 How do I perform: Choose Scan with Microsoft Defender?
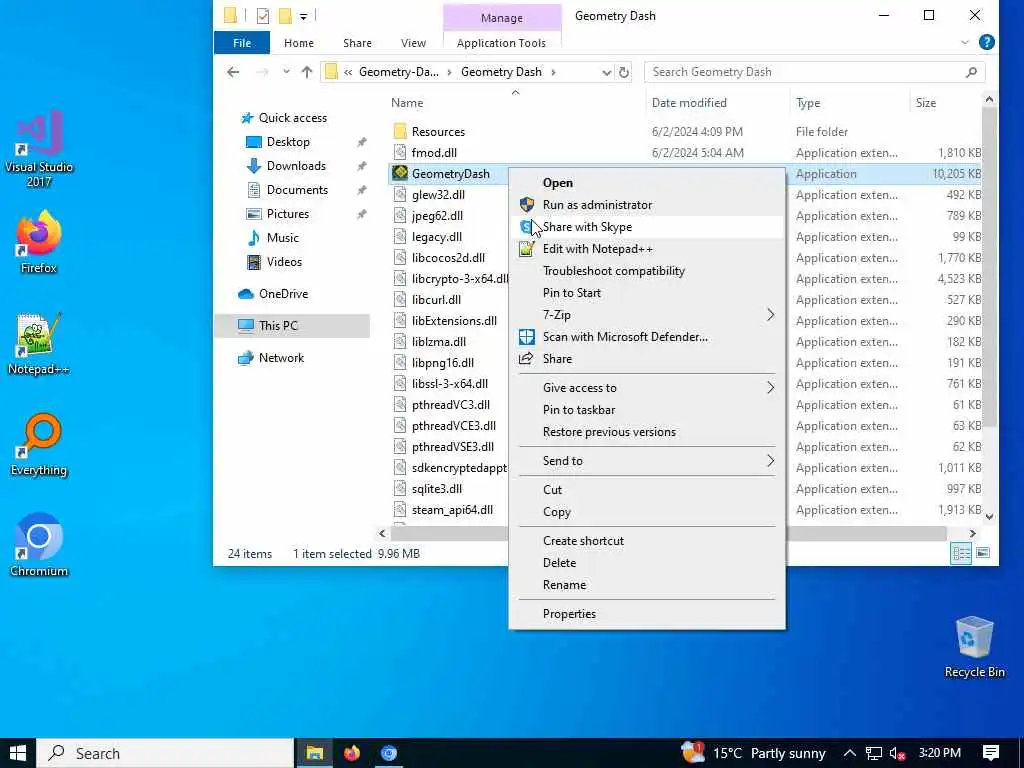(x=647, y=337)
